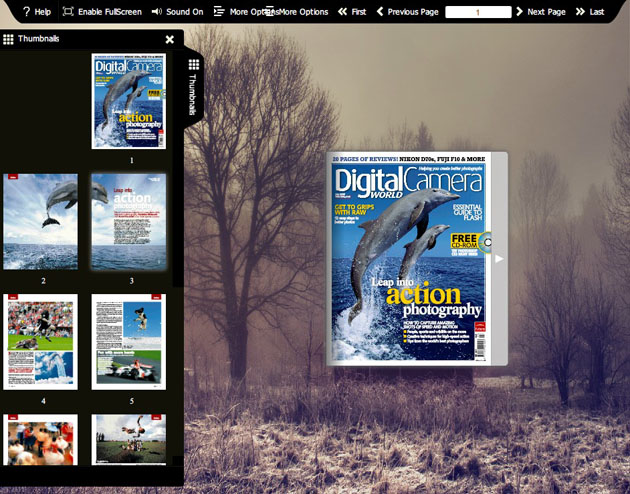Open blurred dancers thumbnail in bottom row
The width and height of the screenshot is (630, 494).
[x=41, y=440]
